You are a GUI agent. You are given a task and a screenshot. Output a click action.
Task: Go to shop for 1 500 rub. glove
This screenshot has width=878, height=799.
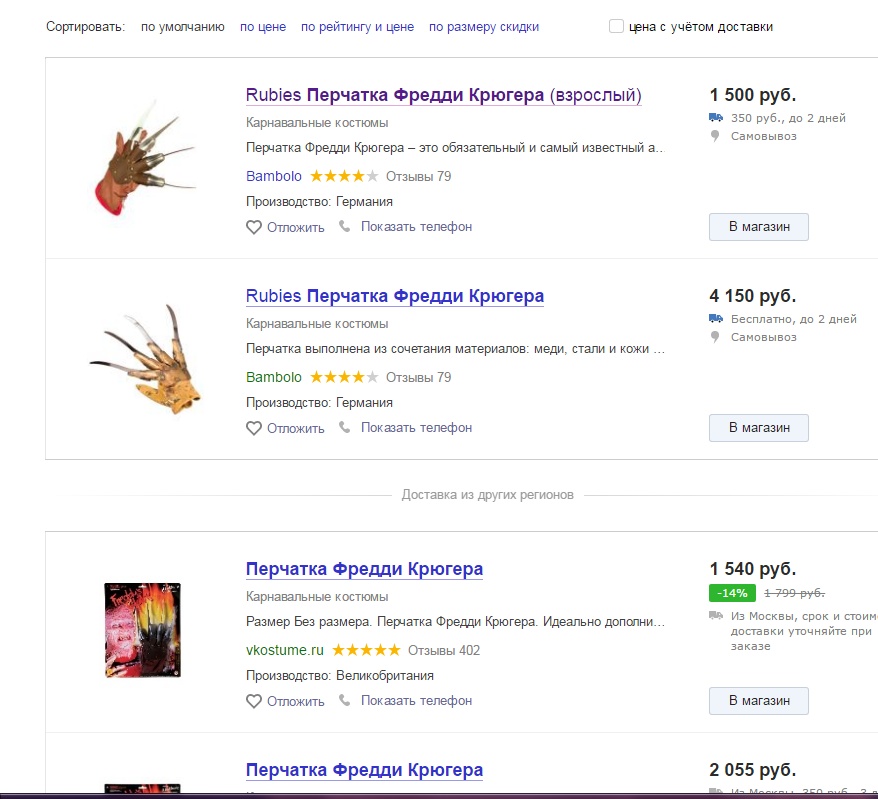coord(759,227)
